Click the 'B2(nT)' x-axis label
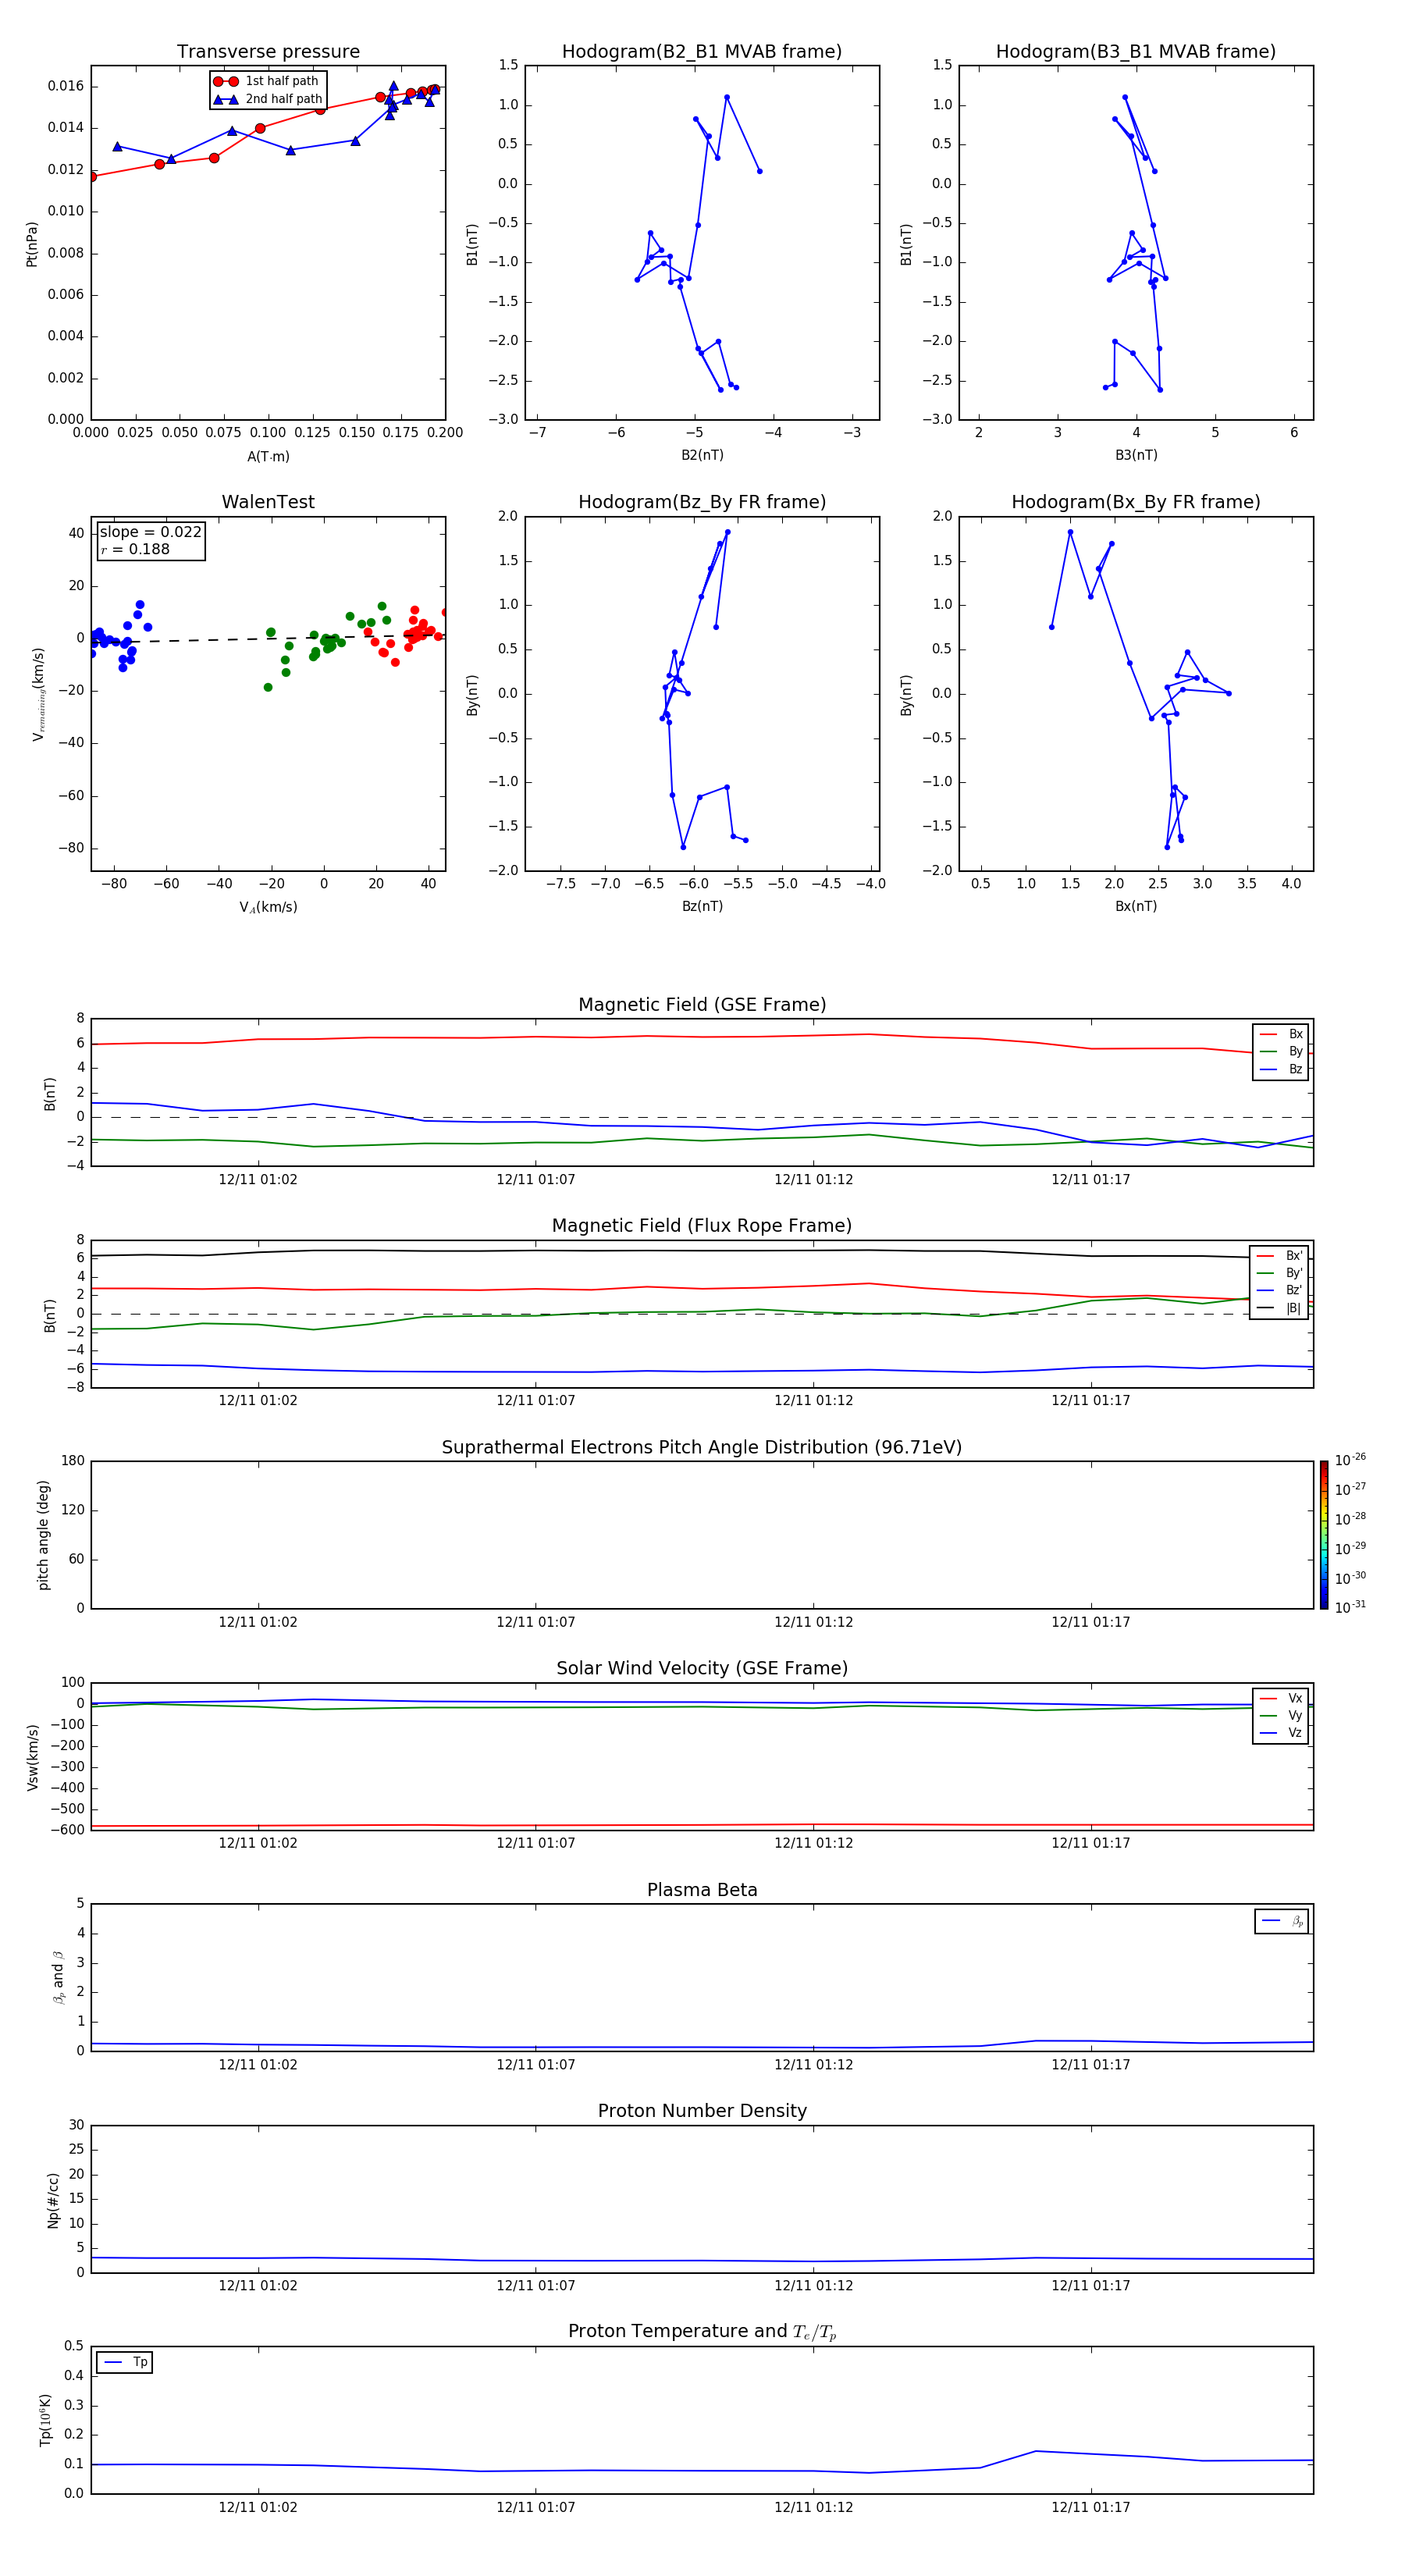The height and width of the screenshot is (2576, 1405). 702,455
